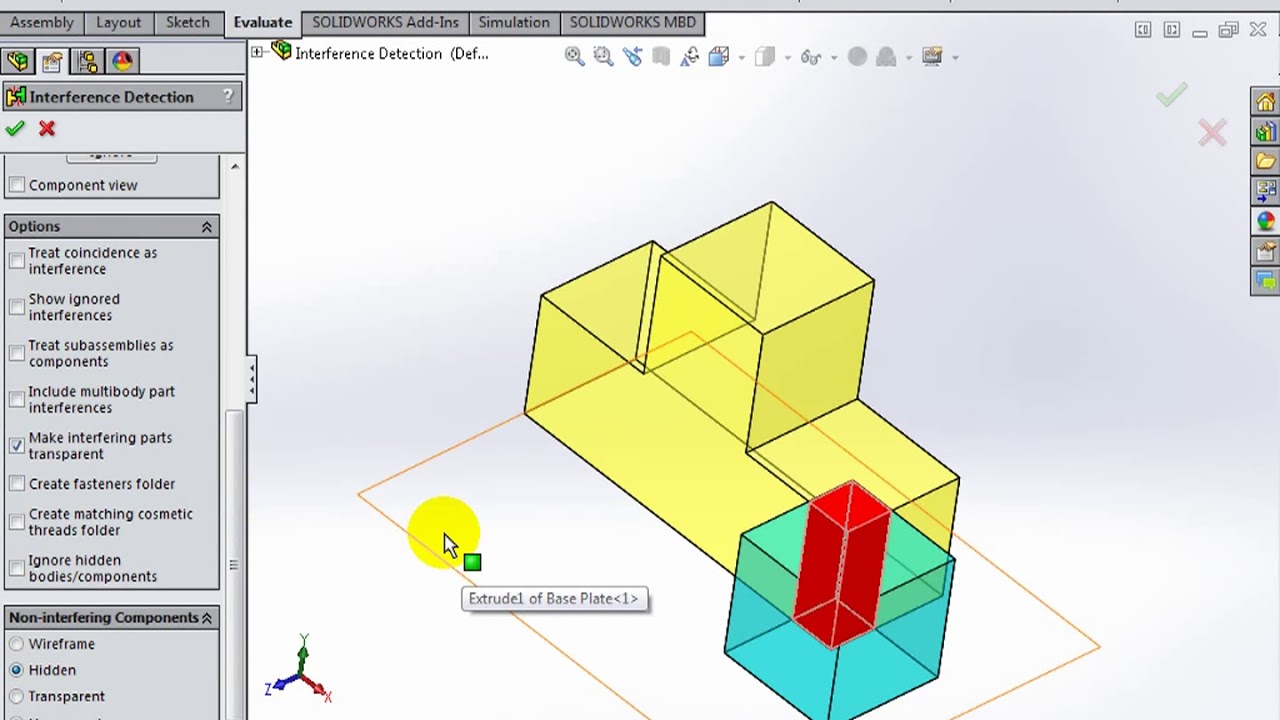Open the SOLIDWORKS Forum chat icon
The image size is (1280, 720).
pos(1265,280)
